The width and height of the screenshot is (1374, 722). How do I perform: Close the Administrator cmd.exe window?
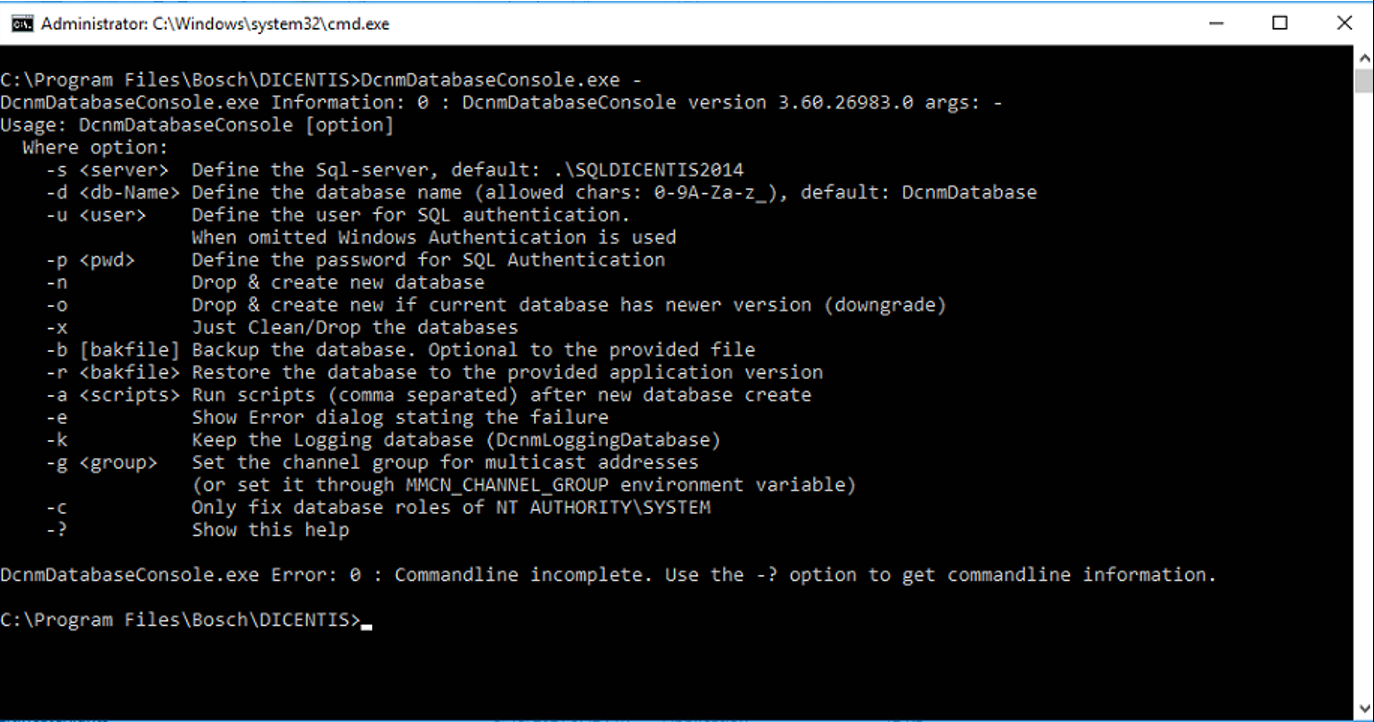(1344, 23)
